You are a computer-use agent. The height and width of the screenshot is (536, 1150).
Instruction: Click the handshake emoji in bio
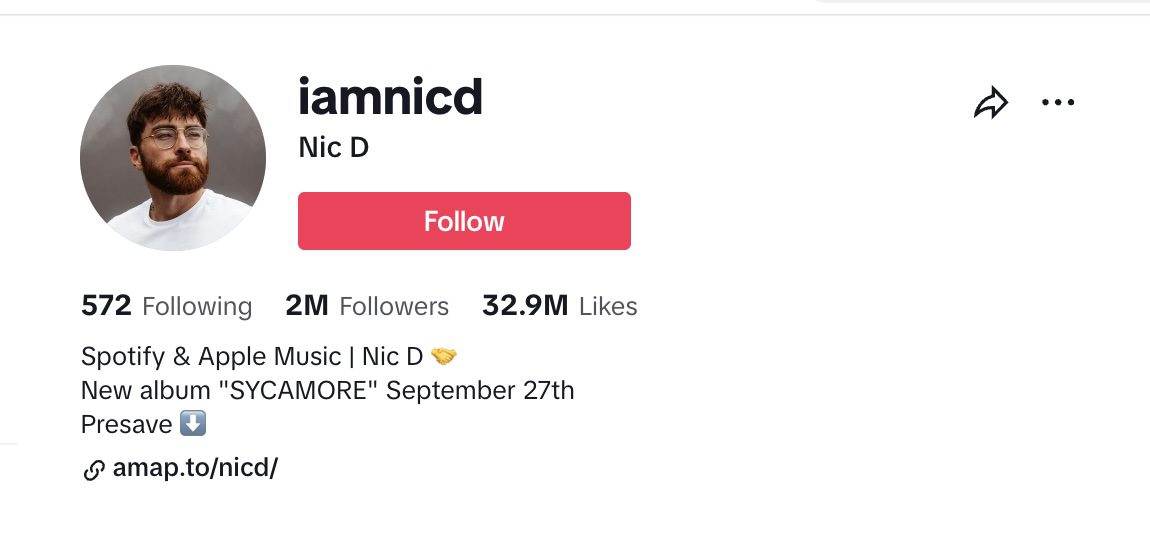(443, 357)
